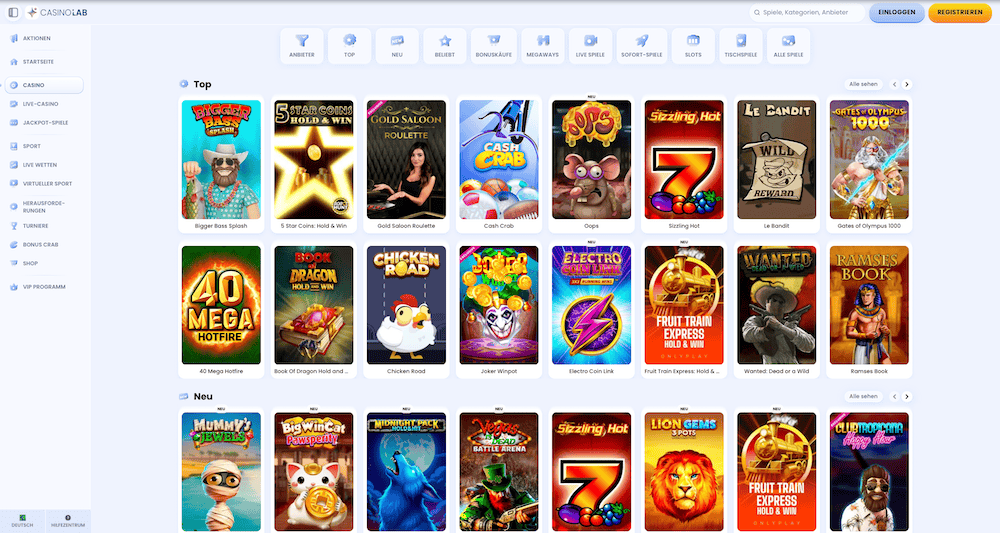Open the Neu games category
The height and width of the screenshot is (533, 1000).
coord(397,46)
